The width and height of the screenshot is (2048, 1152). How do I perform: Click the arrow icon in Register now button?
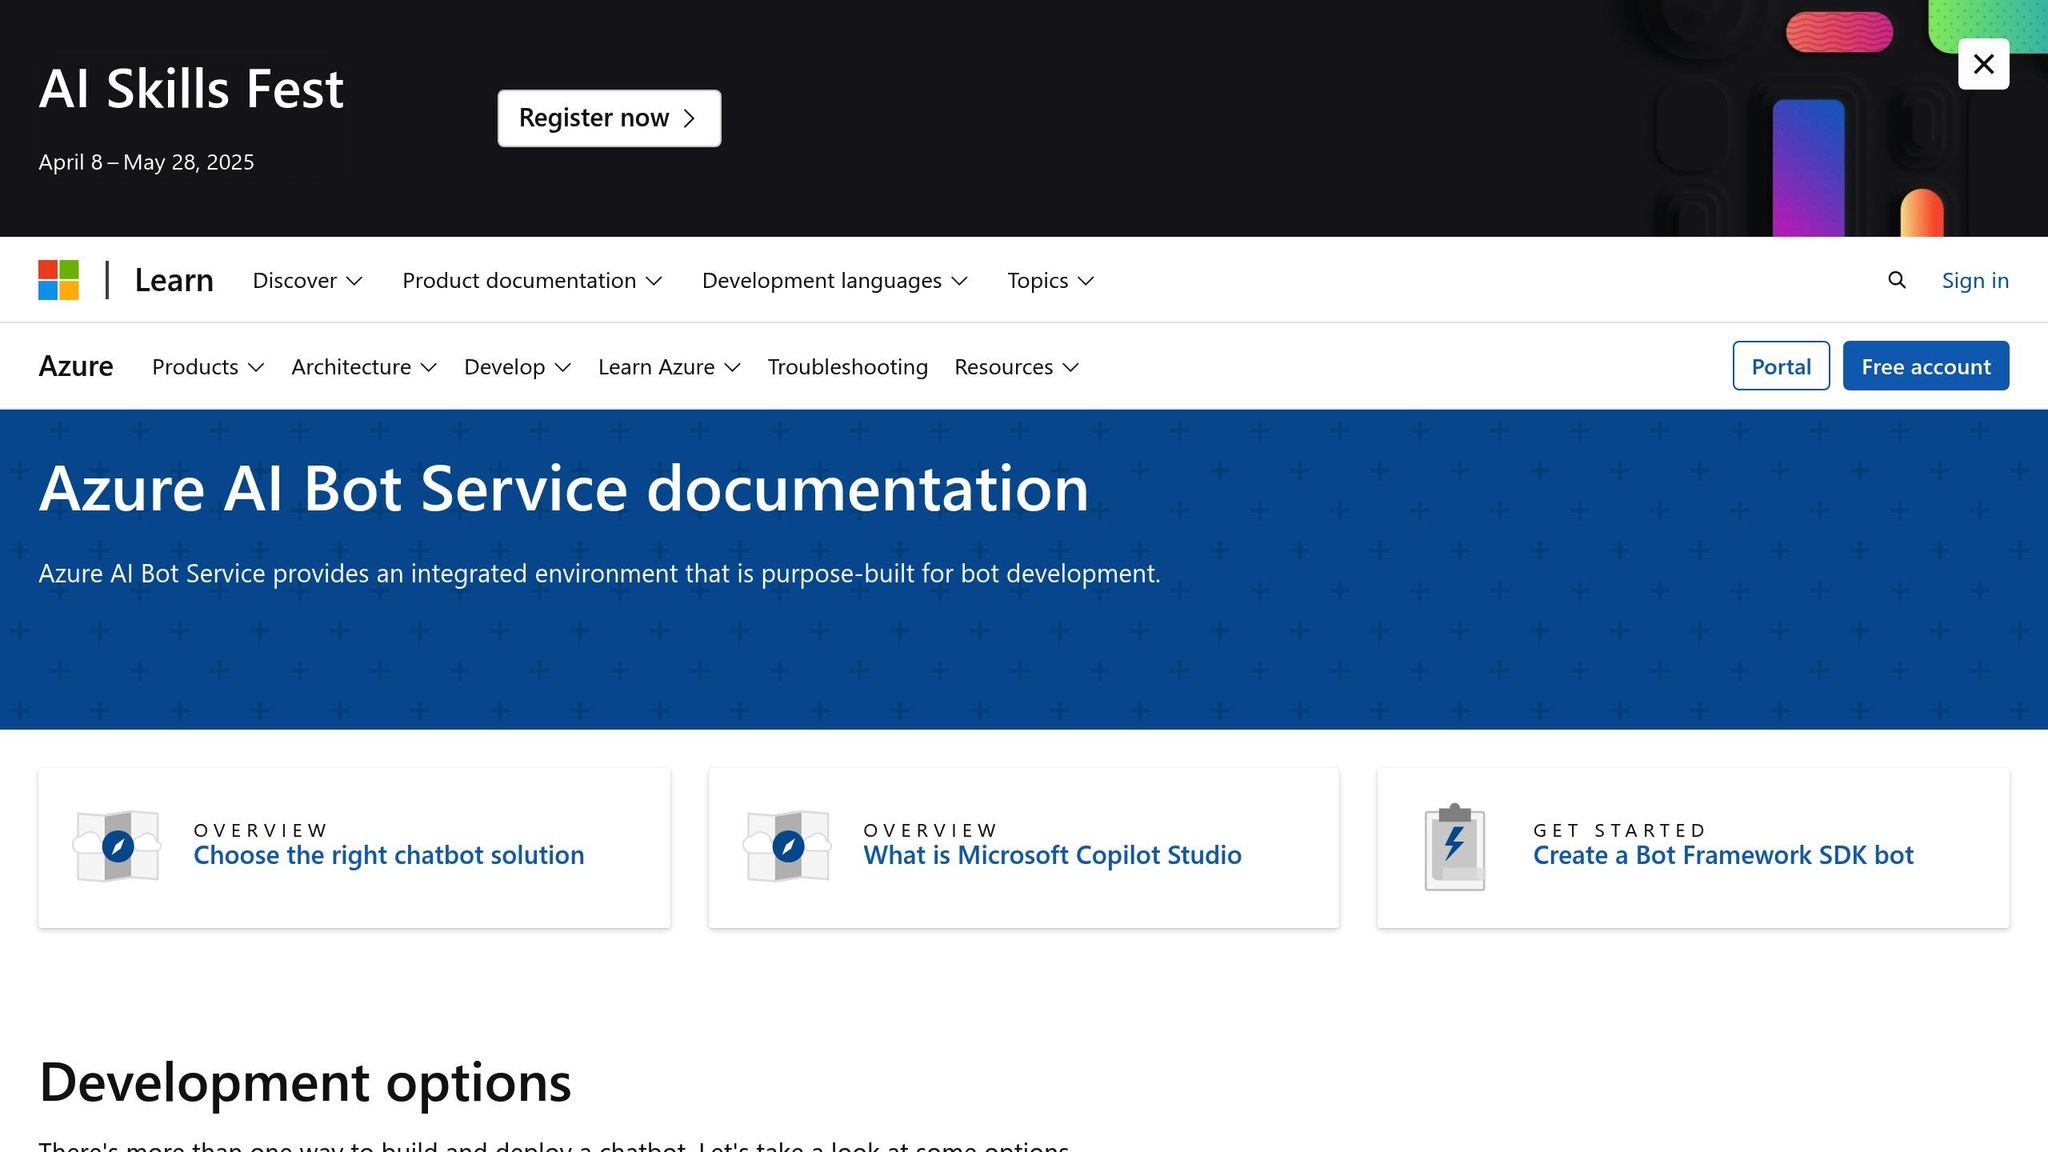point(689,118)
